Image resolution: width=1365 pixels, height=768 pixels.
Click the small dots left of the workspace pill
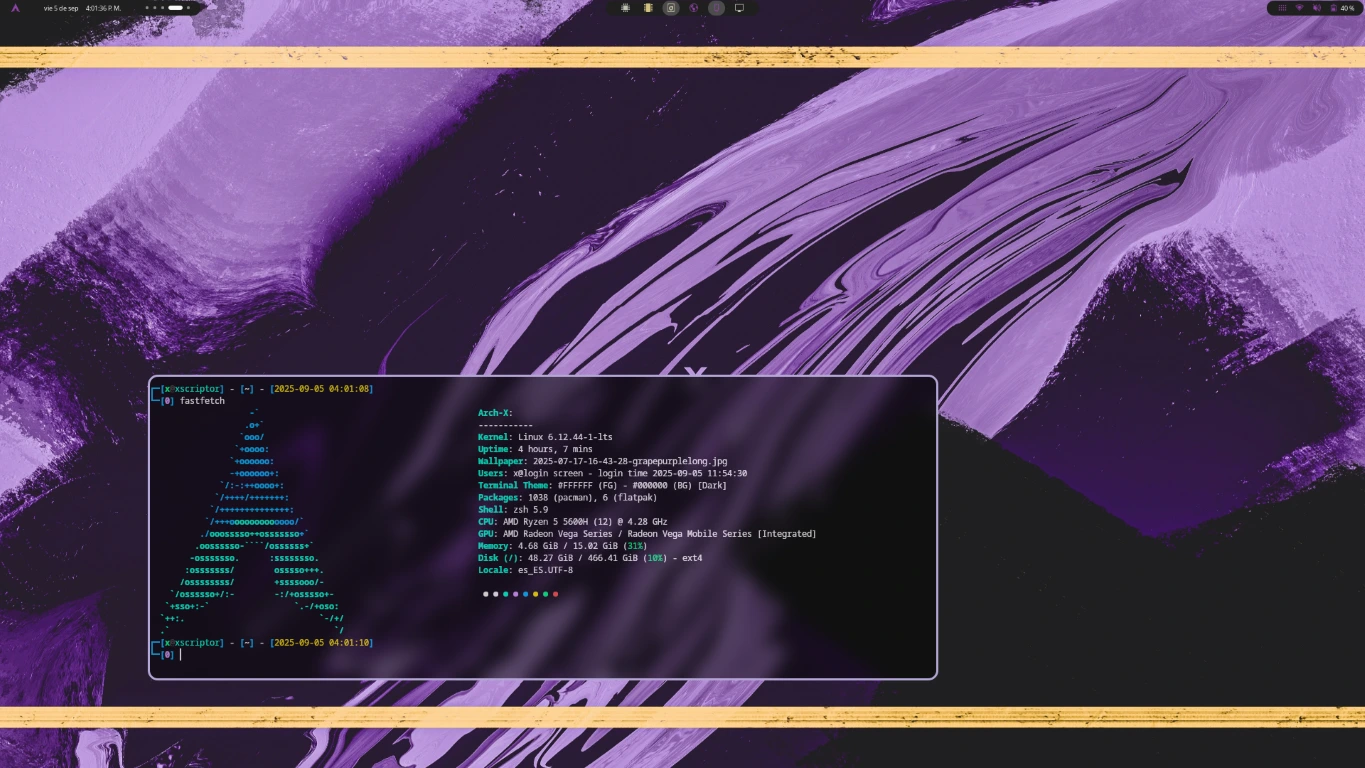(155, 7)
